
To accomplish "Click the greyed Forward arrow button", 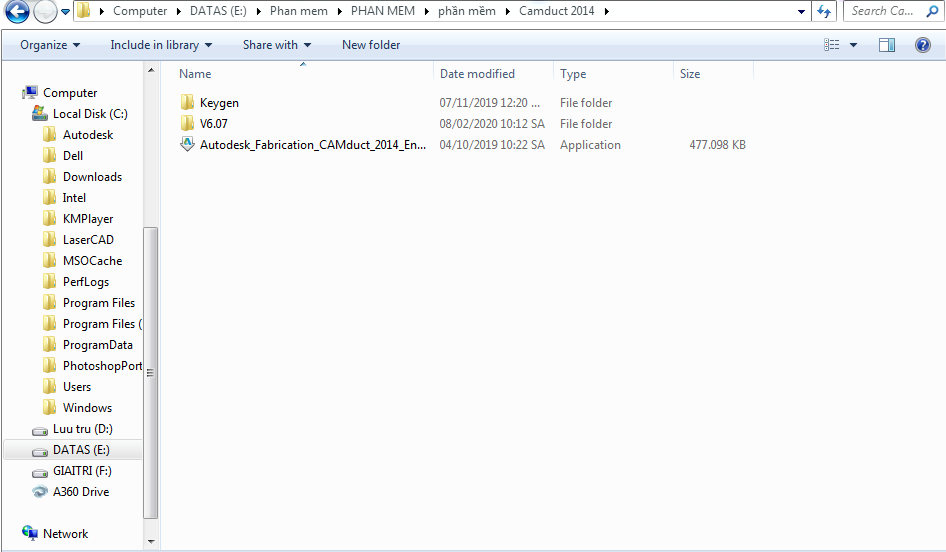I will pyautogui.click(x=45, y=11).
